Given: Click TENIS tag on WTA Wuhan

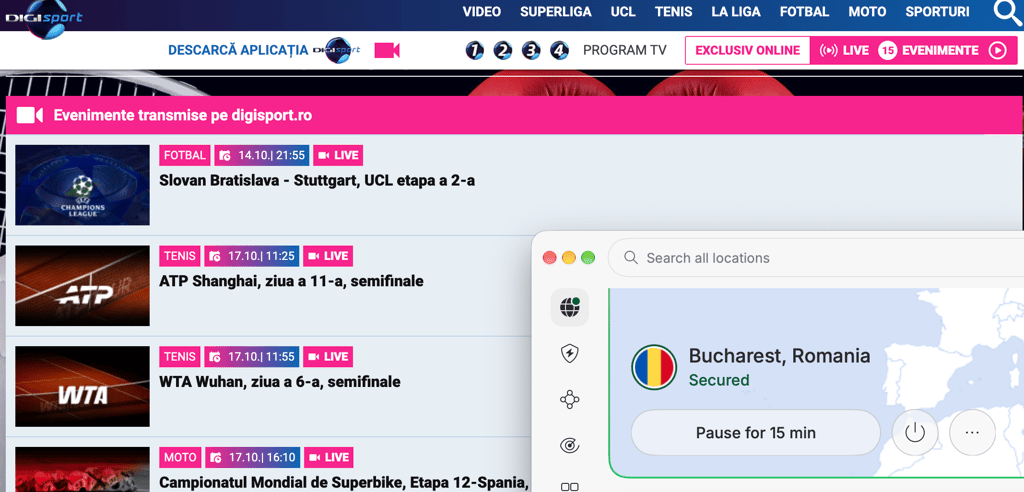Looking at the screenshot, I should (180, 357).
